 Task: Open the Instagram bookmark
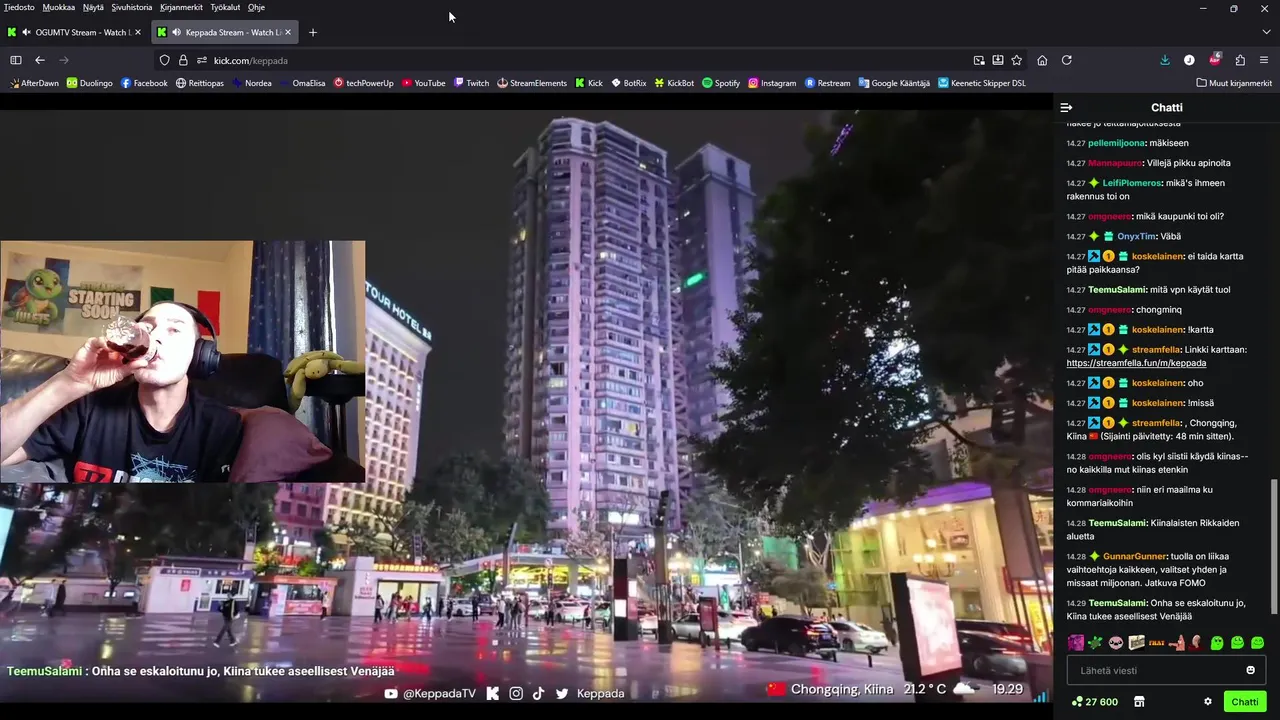pos(772,83)
